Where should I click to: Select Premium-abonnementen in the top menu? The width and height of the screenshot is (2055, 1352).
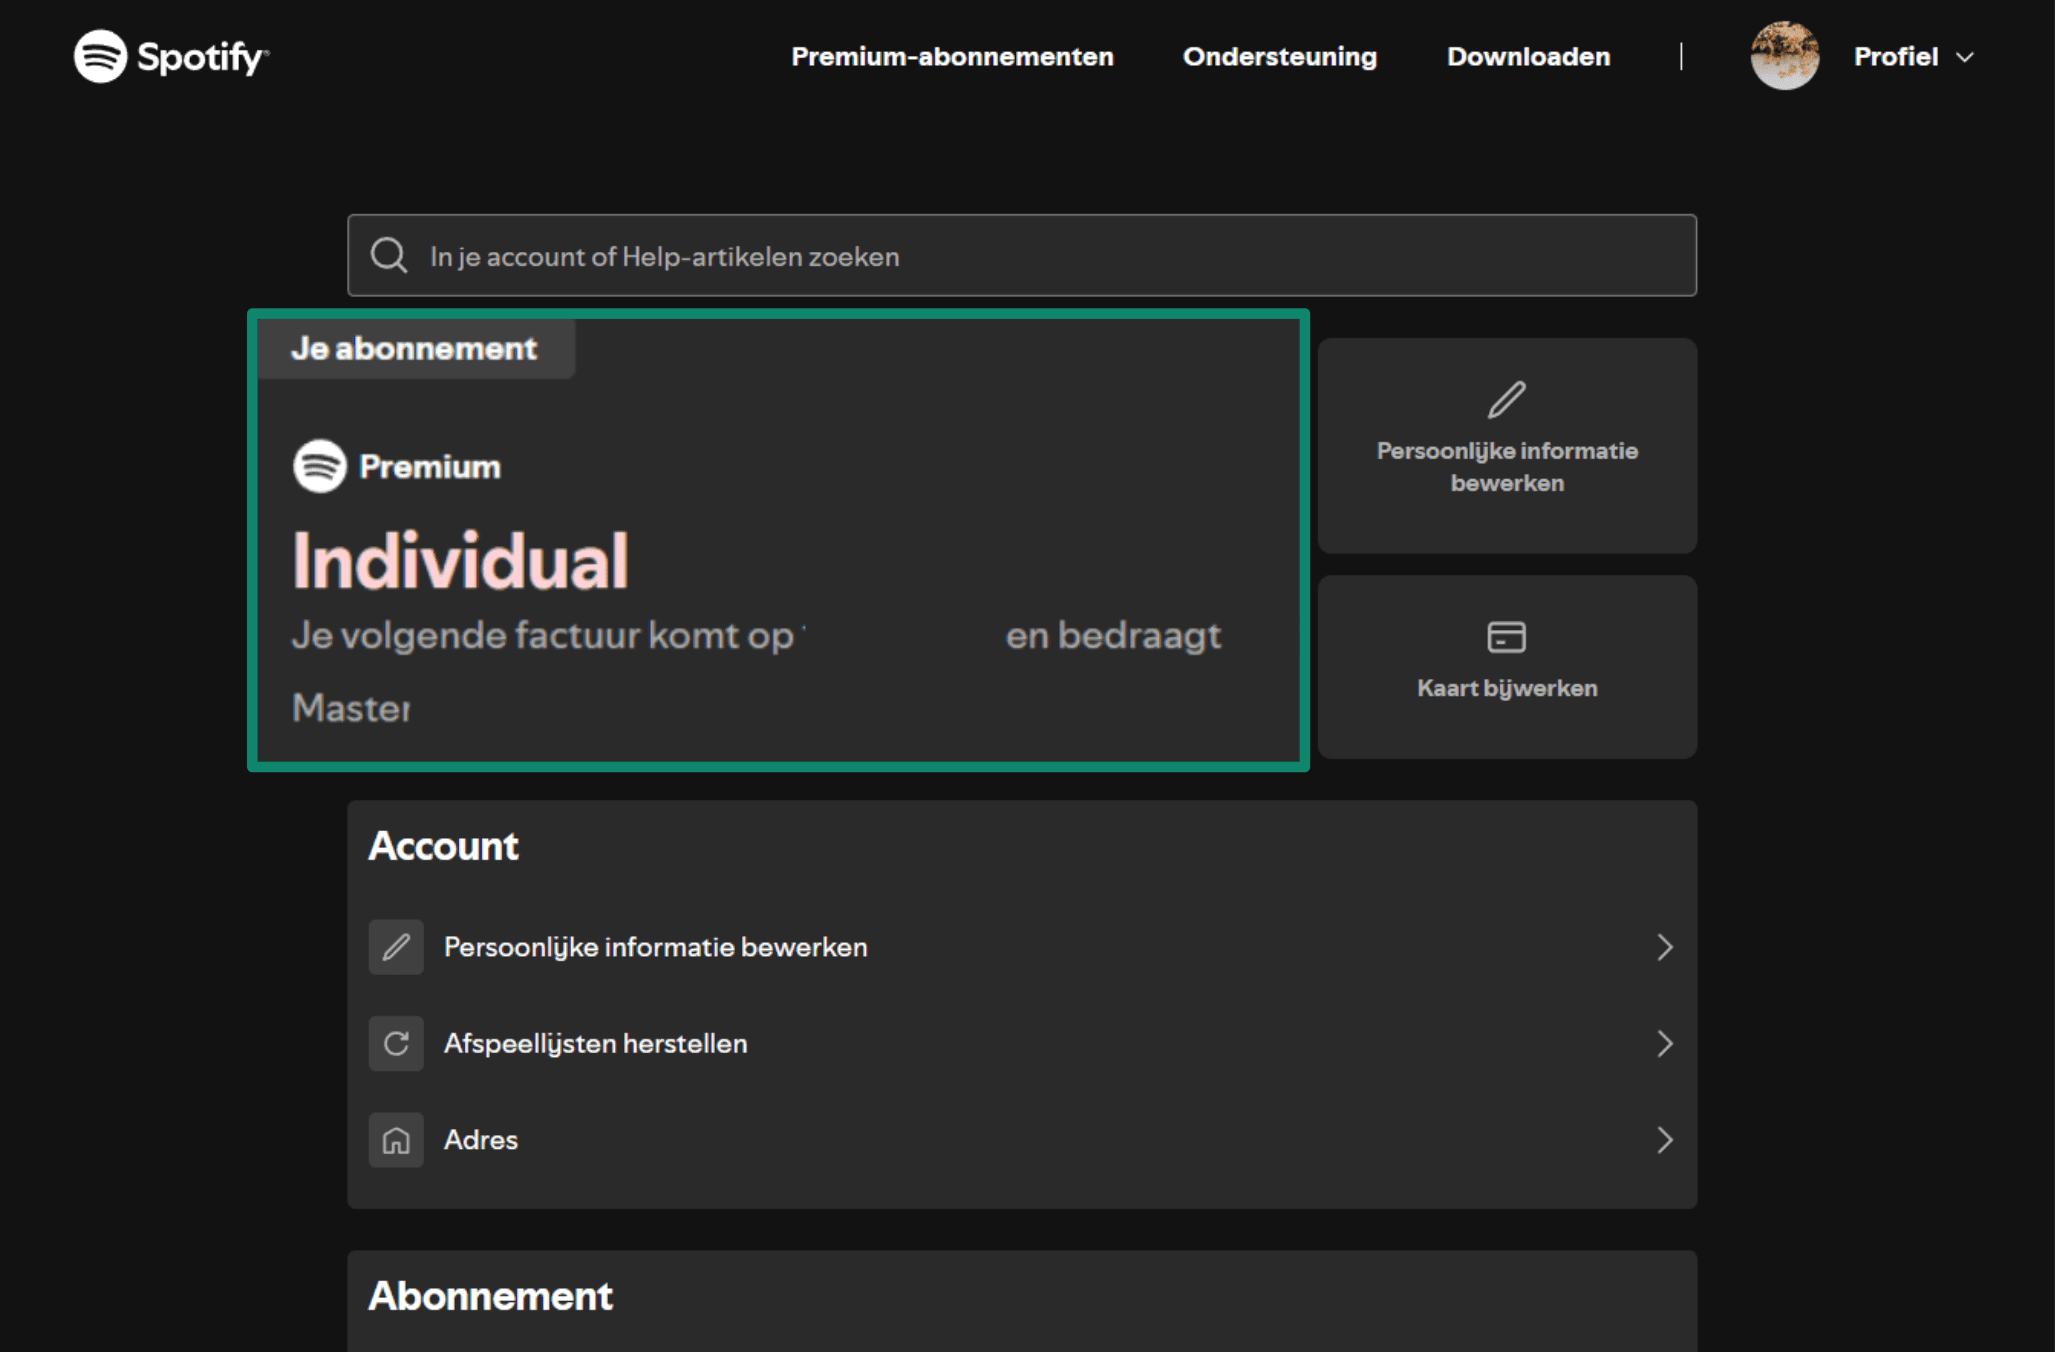(951, 56)
